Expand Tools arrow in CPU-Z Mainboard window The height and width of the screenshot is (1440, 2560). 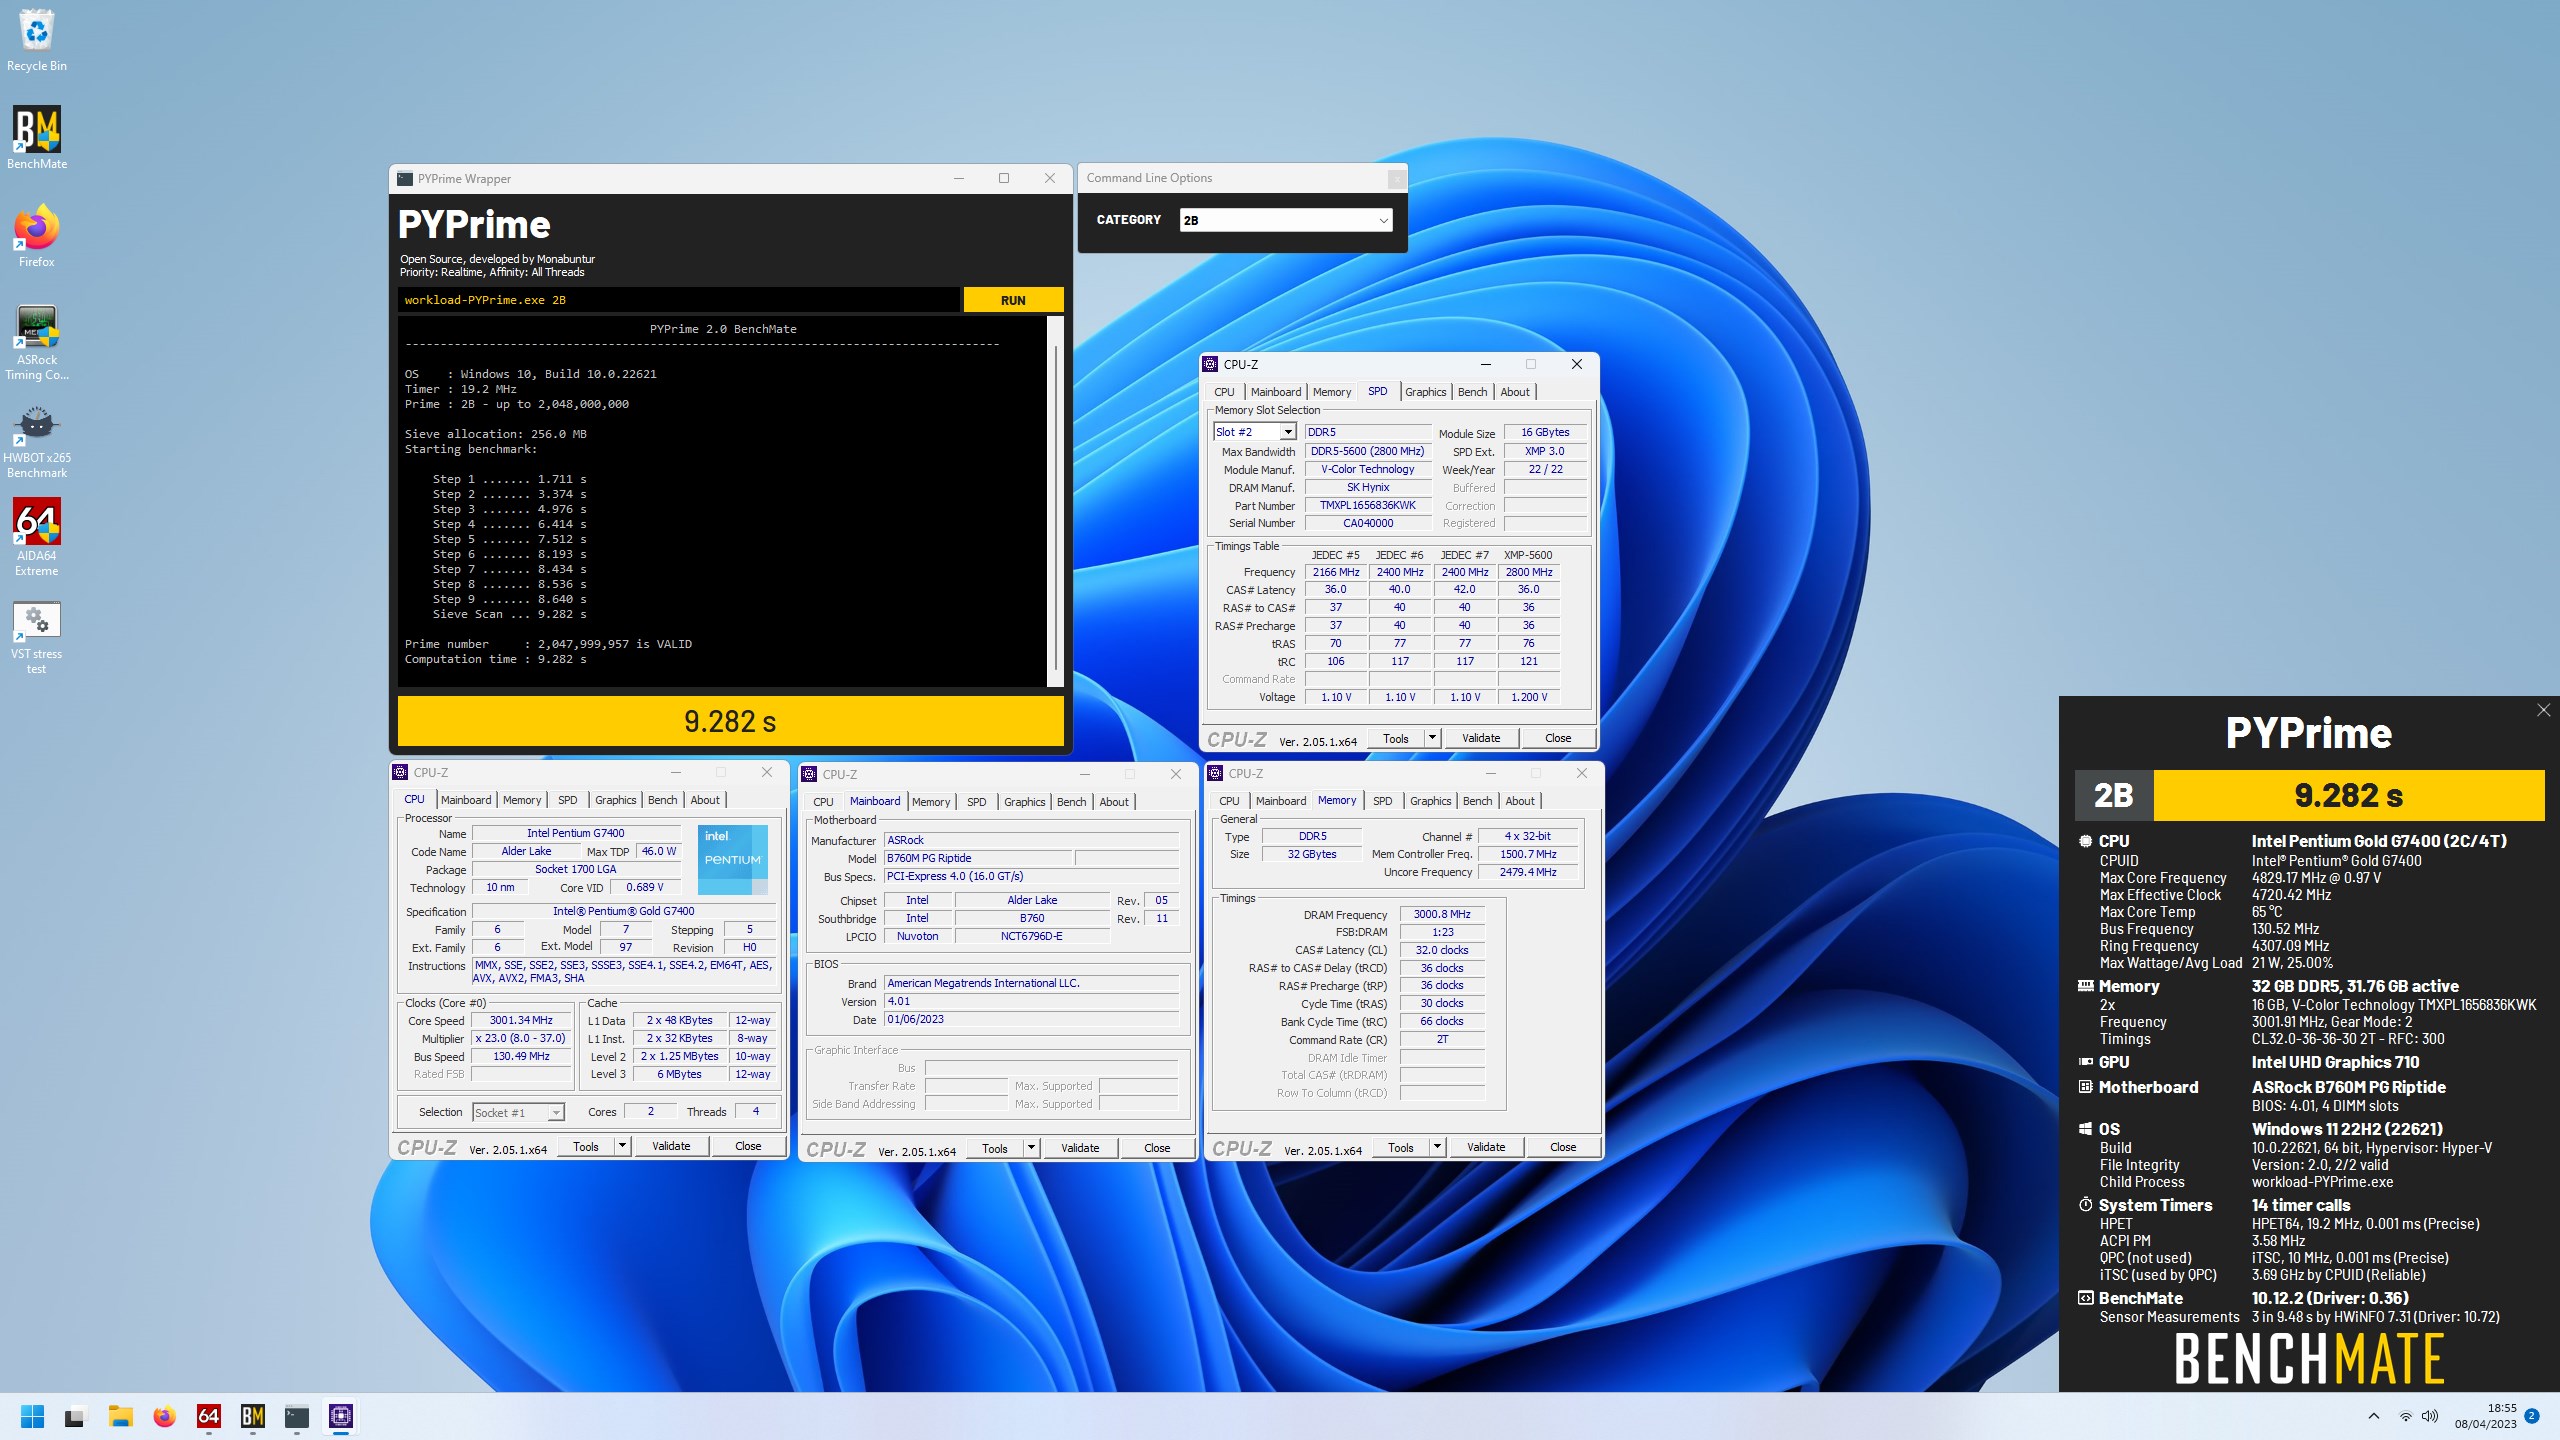[x=1031, y=1148]
